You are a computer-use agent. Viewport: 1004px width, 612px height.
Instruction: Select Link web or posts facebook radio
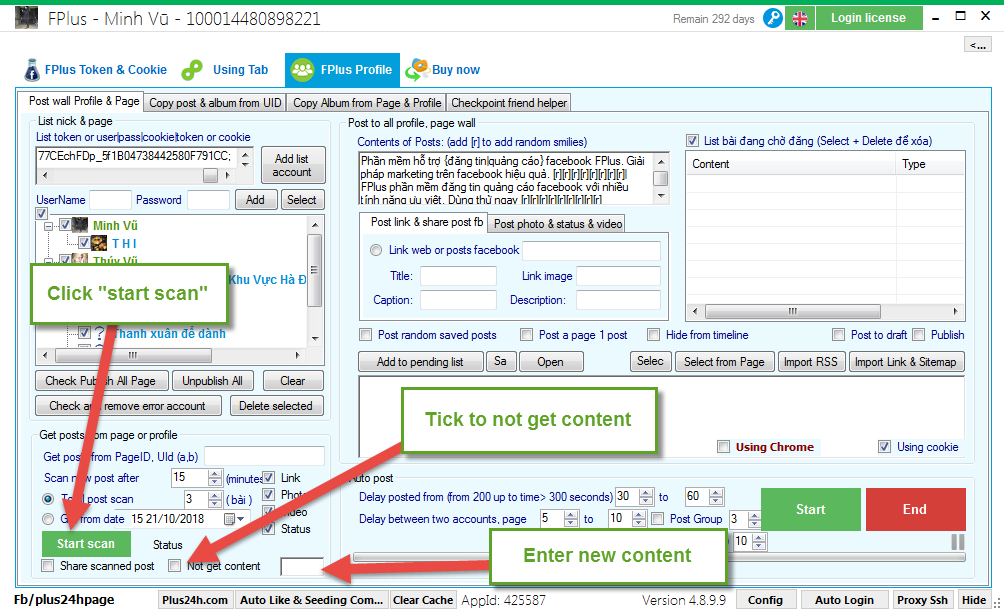click(376, 250)
